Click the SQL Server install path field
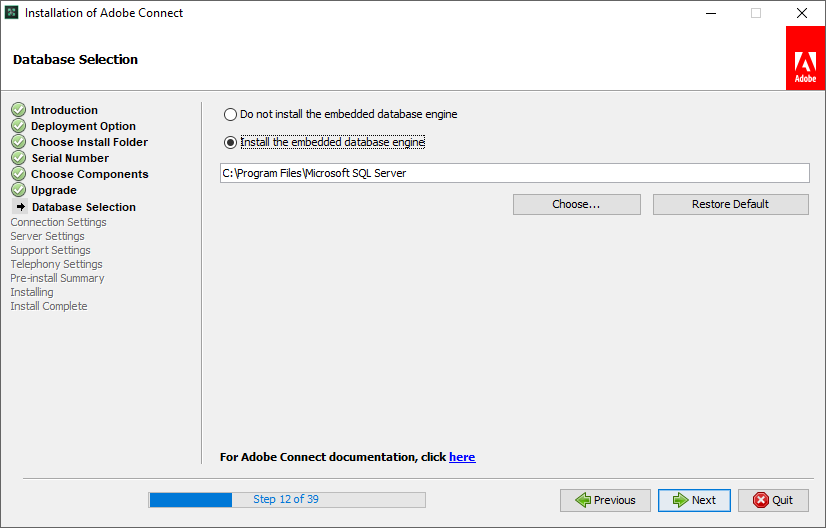Screen dimensions: 826x528 515,173
